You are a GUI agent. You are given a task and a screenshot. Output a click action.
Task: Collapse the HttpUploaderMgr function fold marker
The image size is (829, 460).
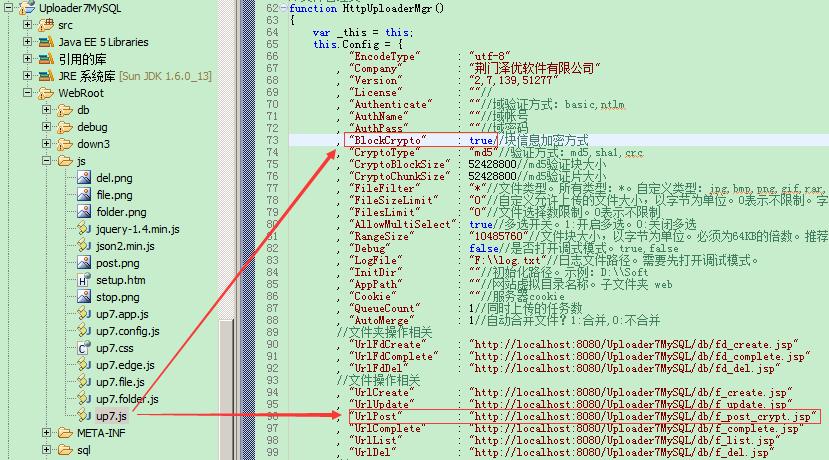[x=283, y=8]
